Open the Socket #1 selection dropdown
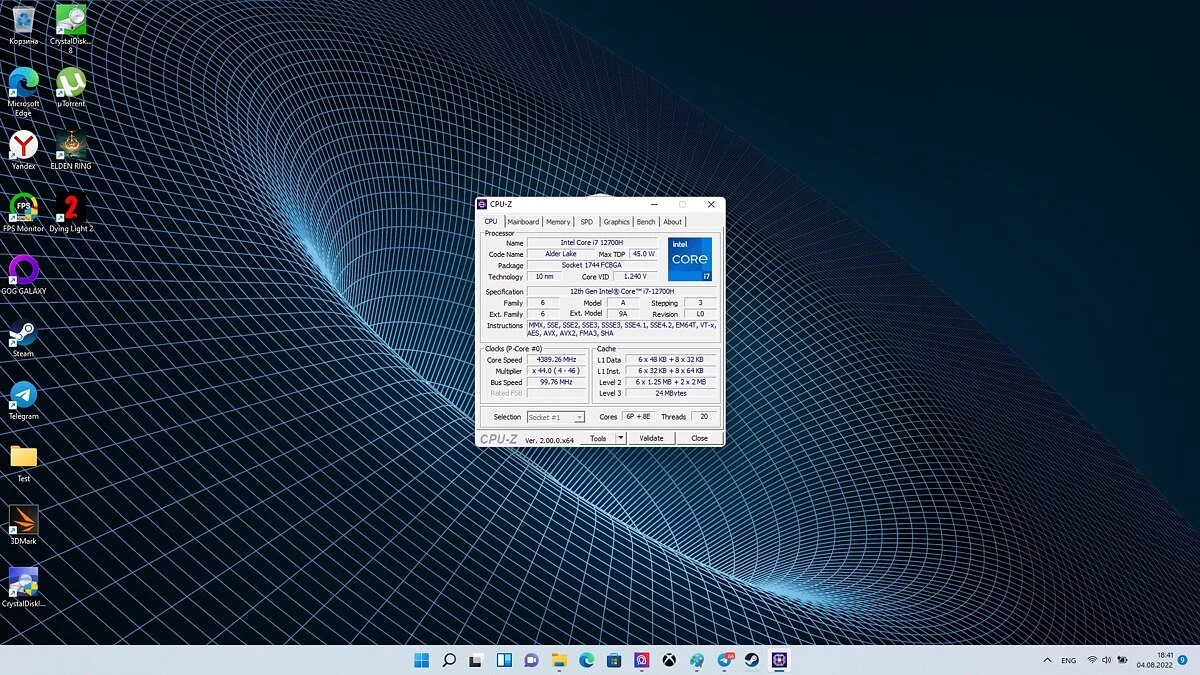 [x=555, y=417]
